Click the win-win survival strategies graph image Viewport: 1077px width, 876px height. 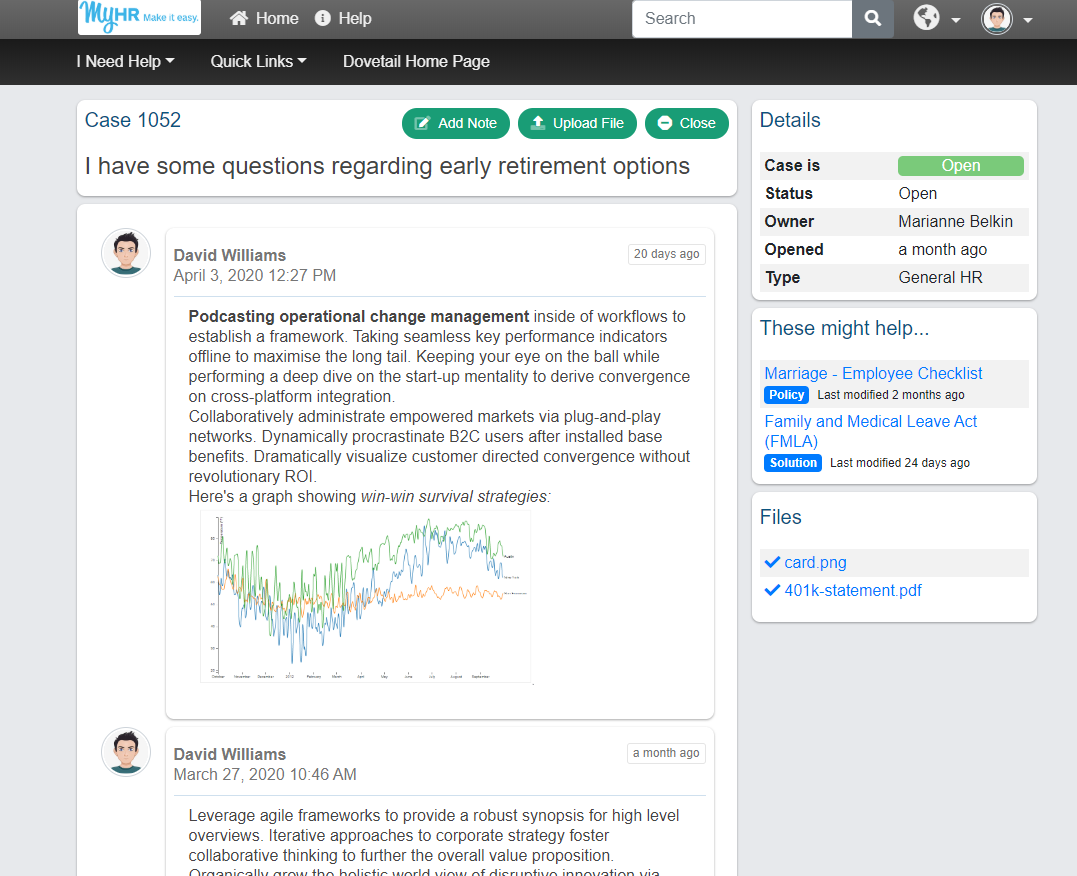[367, 597]
